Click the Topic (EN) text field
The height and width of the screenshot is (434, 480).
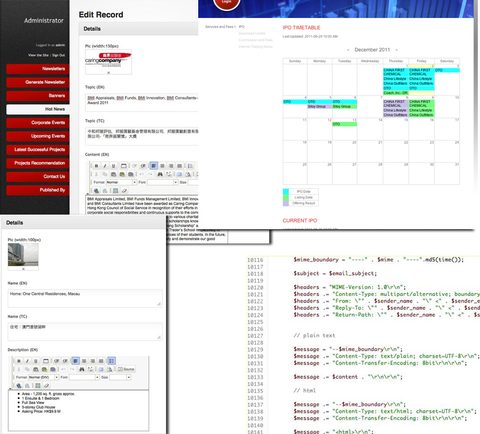pos(142,102)
